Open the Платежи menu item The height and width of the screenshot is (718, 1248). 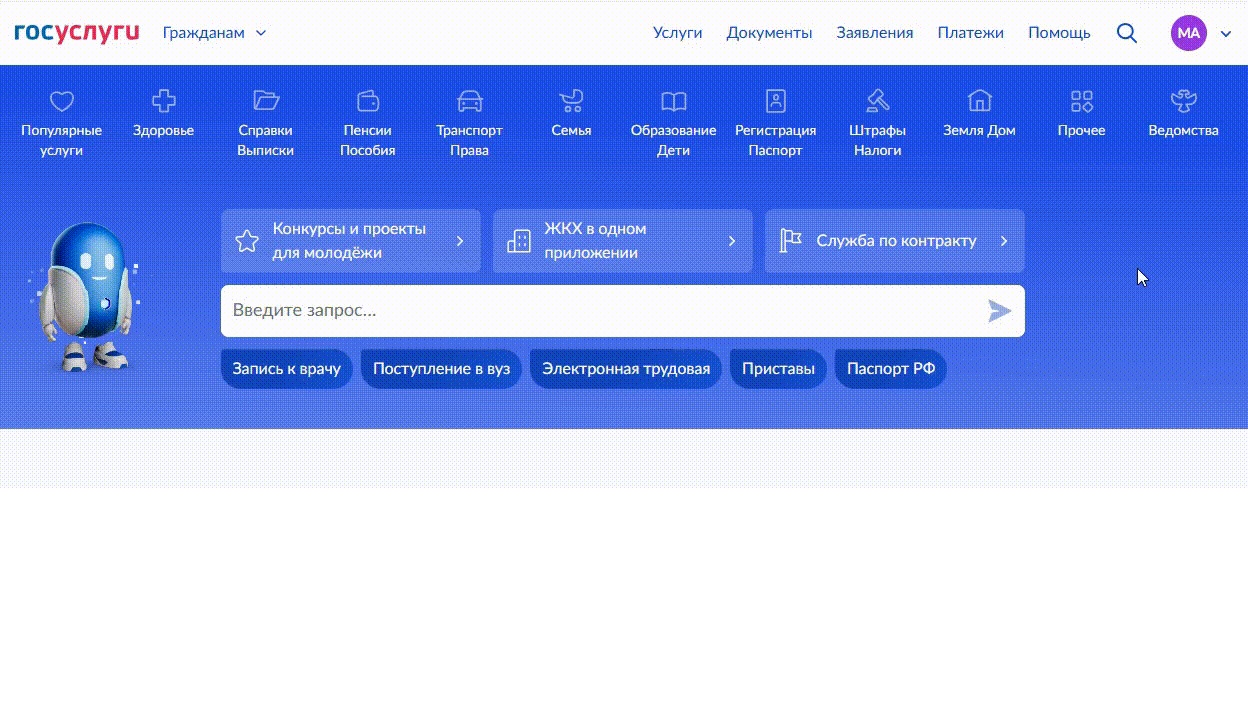coord(970,33)
